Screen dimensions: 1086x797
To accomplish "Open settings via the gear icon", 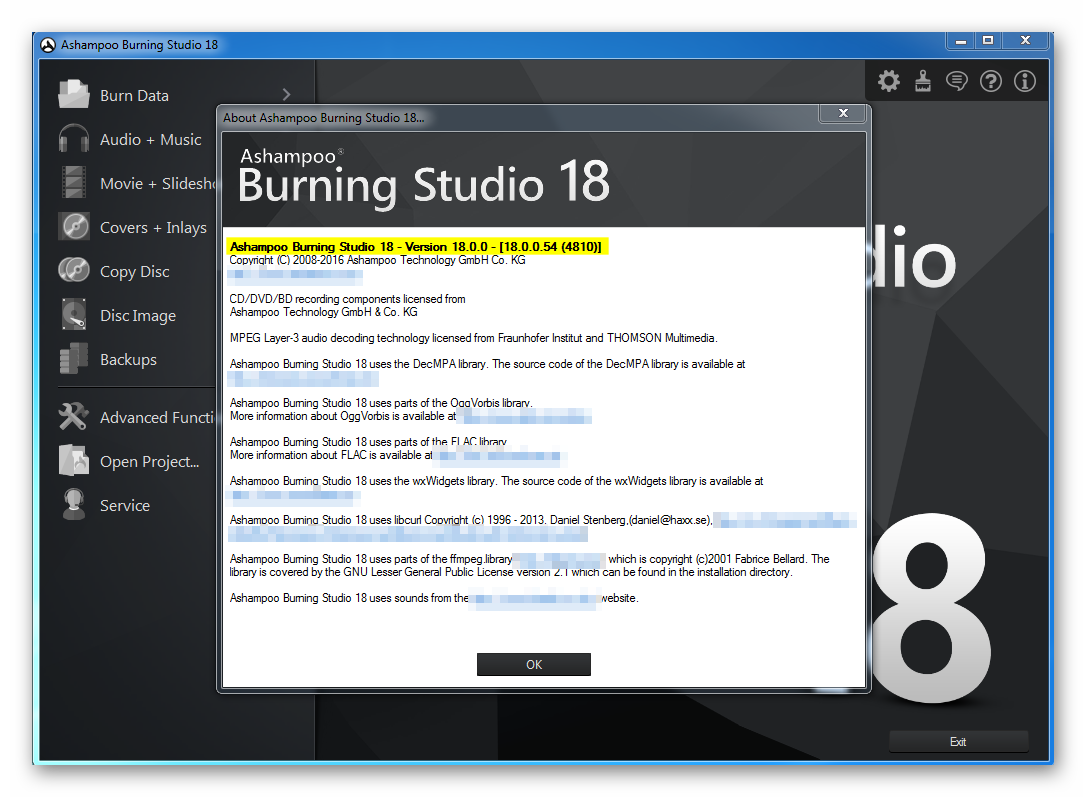I will click(889, 81).
